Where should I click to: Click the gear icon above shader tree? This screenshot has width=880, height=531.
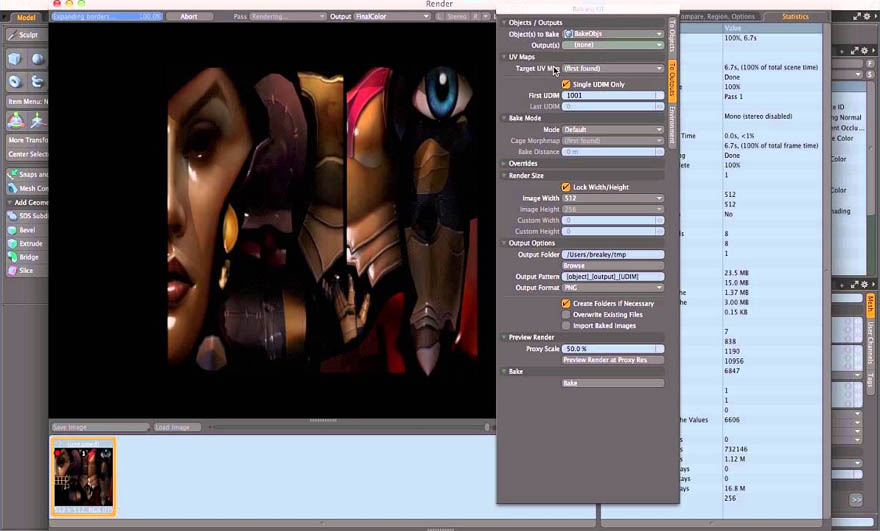(864, 51)
